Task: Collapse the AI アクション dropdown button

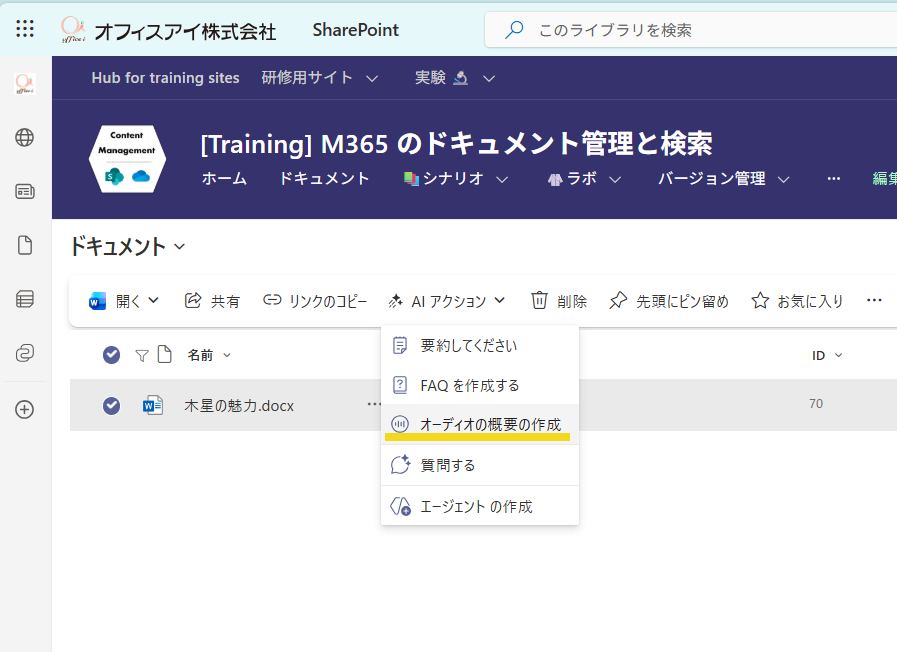Action: point(446,301)
